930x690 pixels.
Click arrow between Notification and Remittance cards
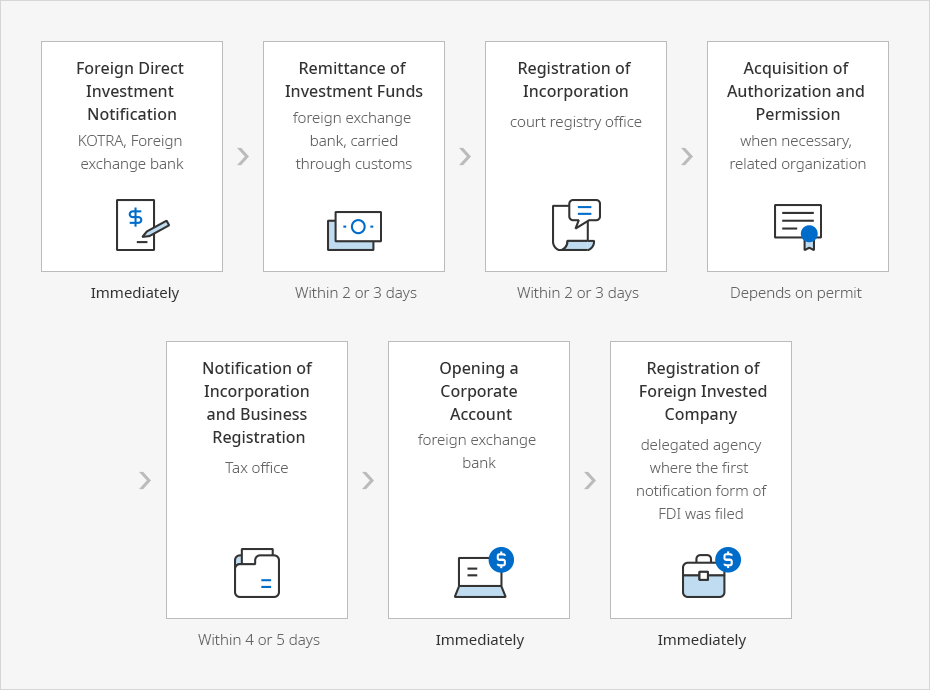[243, 157]
